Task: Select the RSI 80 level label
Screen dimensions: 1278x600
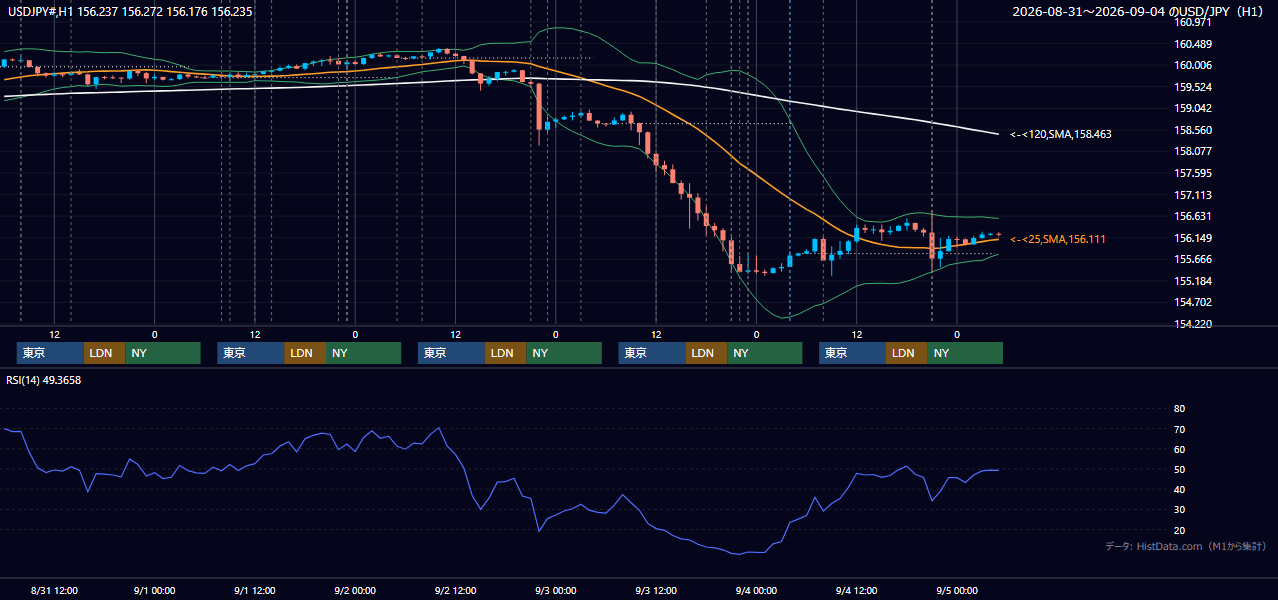Action: [1179, 409]
